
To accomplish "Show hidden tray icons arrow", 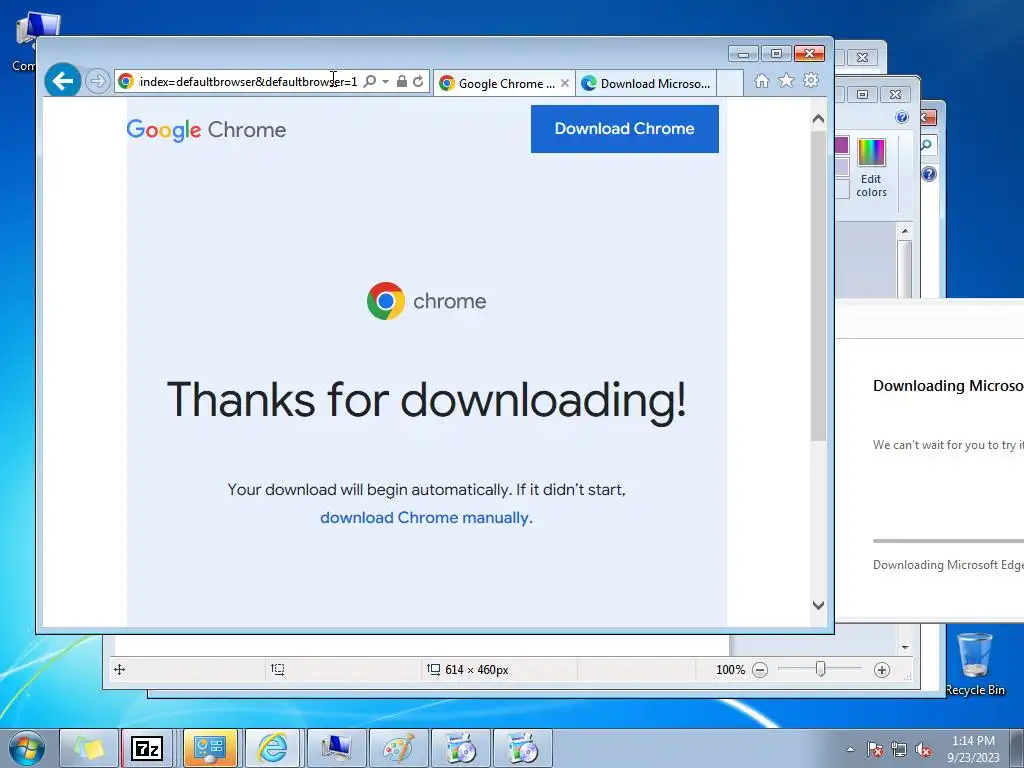I will (x=850, y=749).
